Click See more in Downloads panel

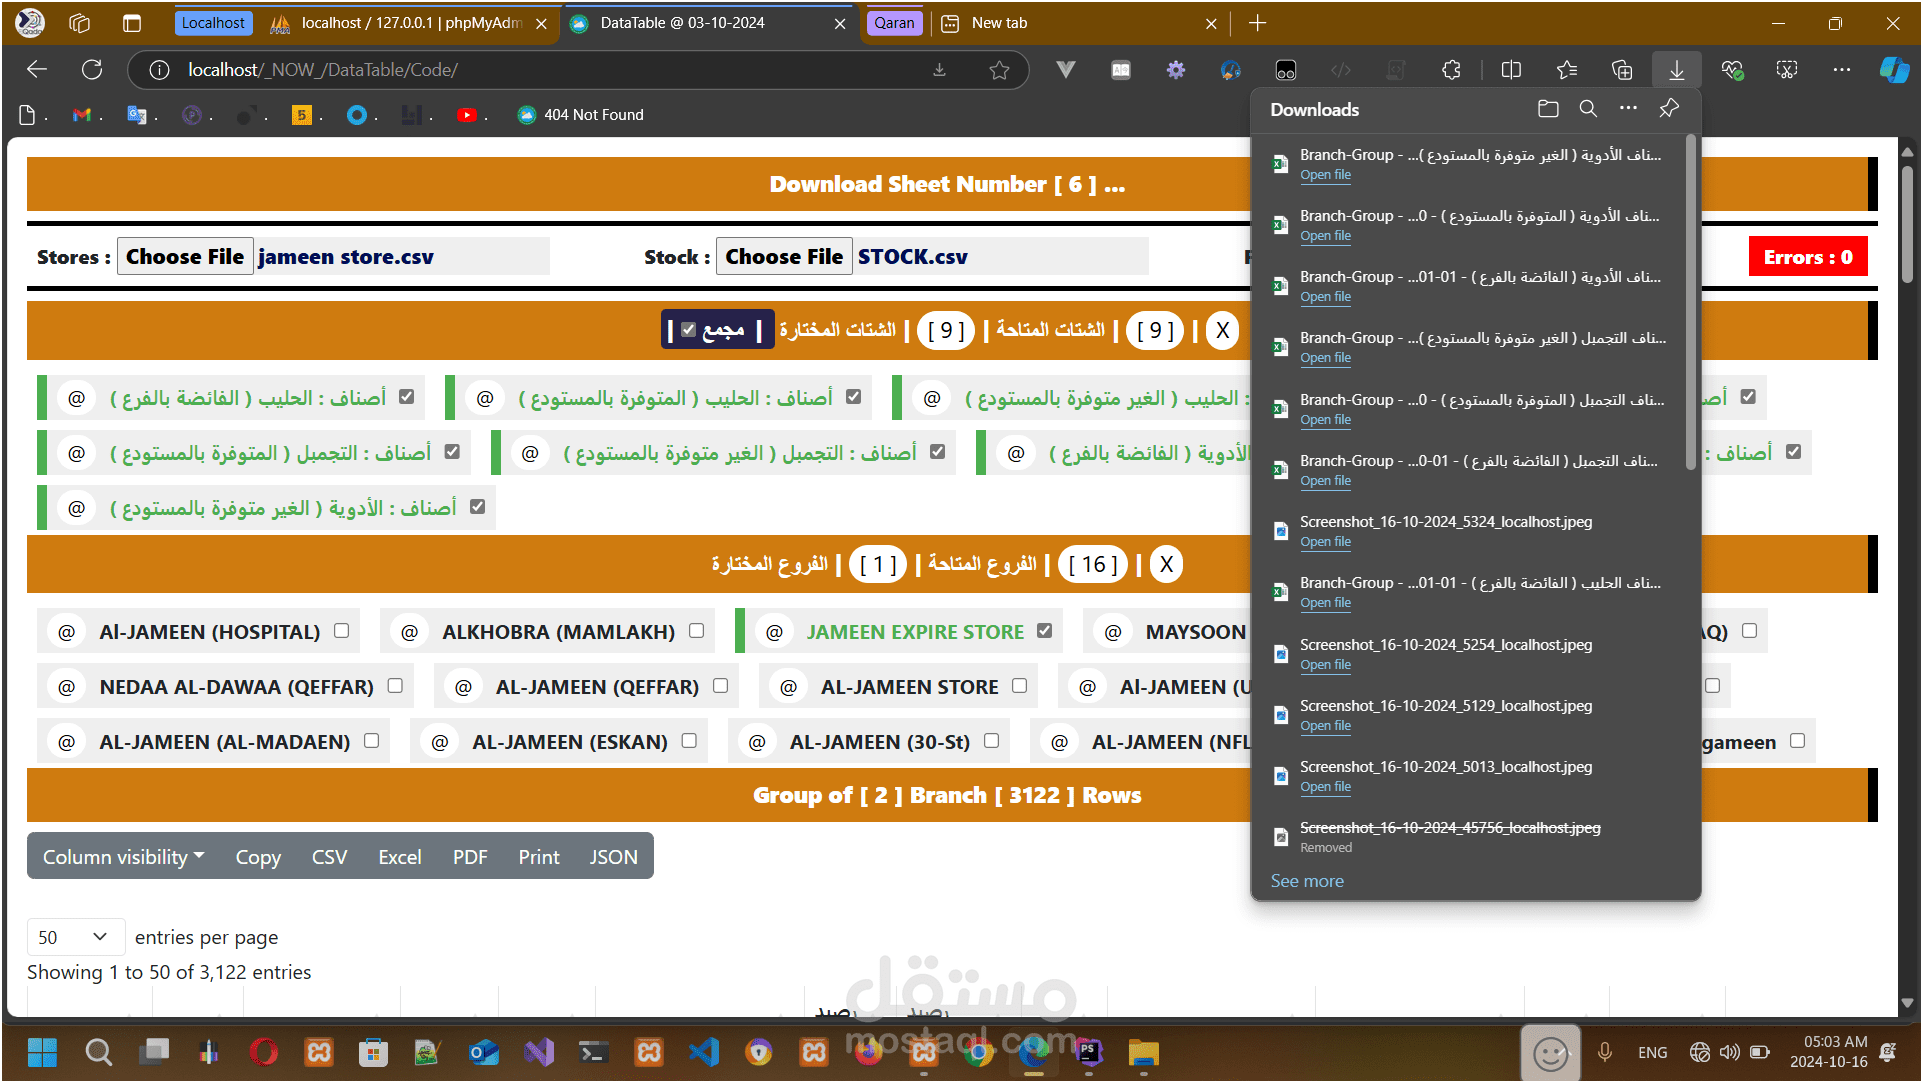click(1307, 881)
